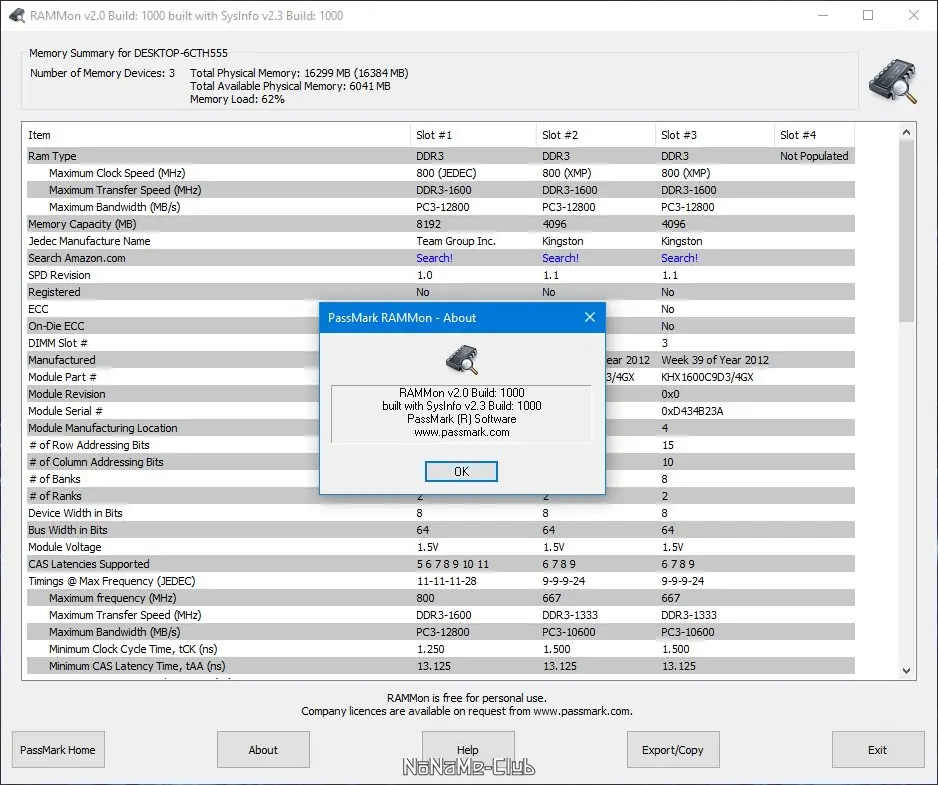
Task: Click 800 (XMP) cell for Slot #2
Action: pos(567,173)
